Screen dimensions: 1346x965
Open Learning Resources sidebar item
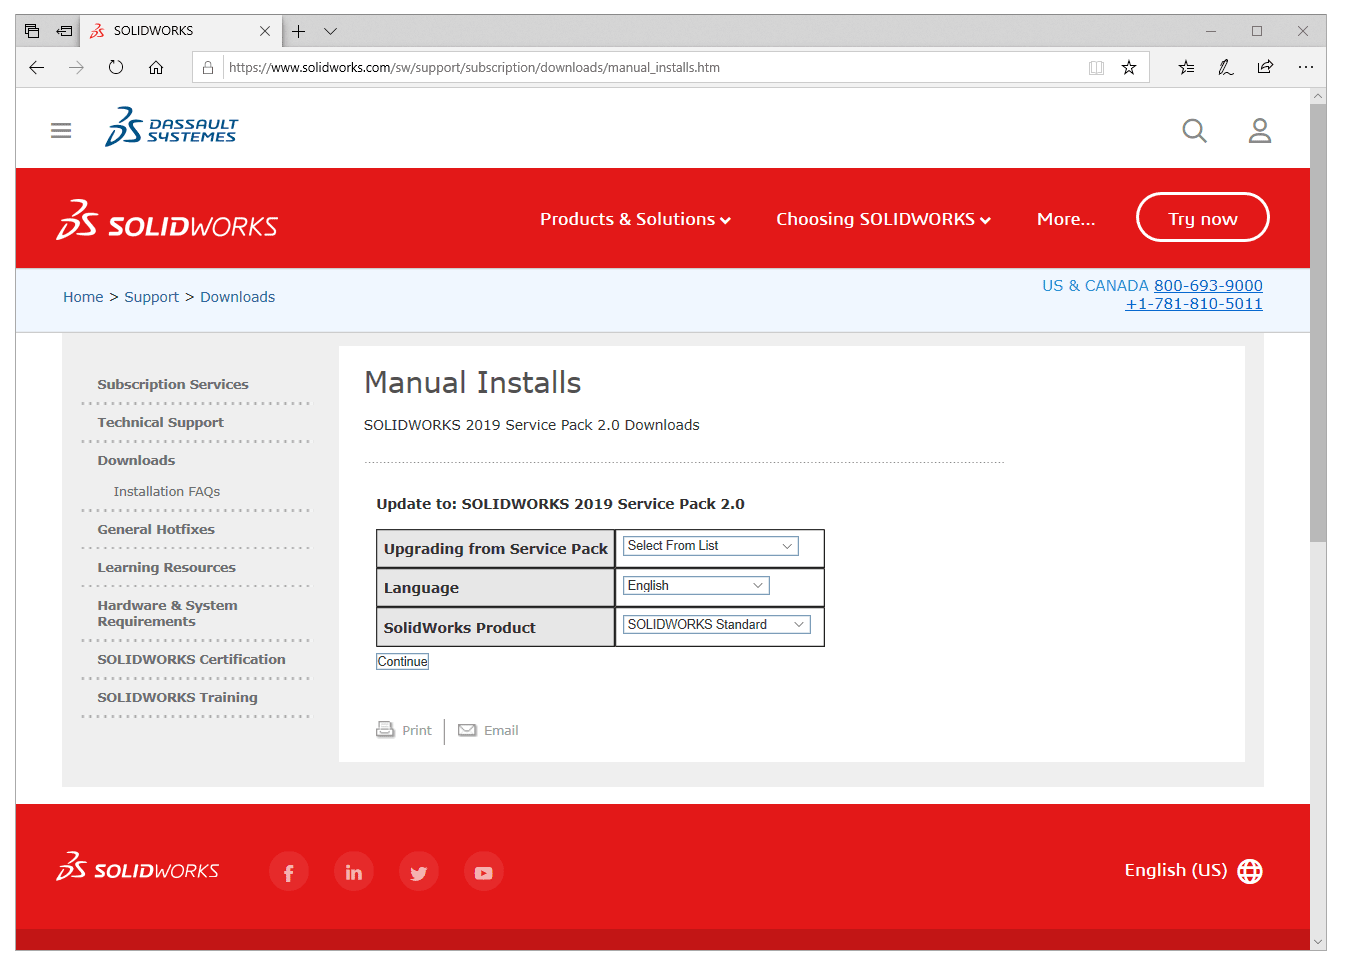click(166, 567)
